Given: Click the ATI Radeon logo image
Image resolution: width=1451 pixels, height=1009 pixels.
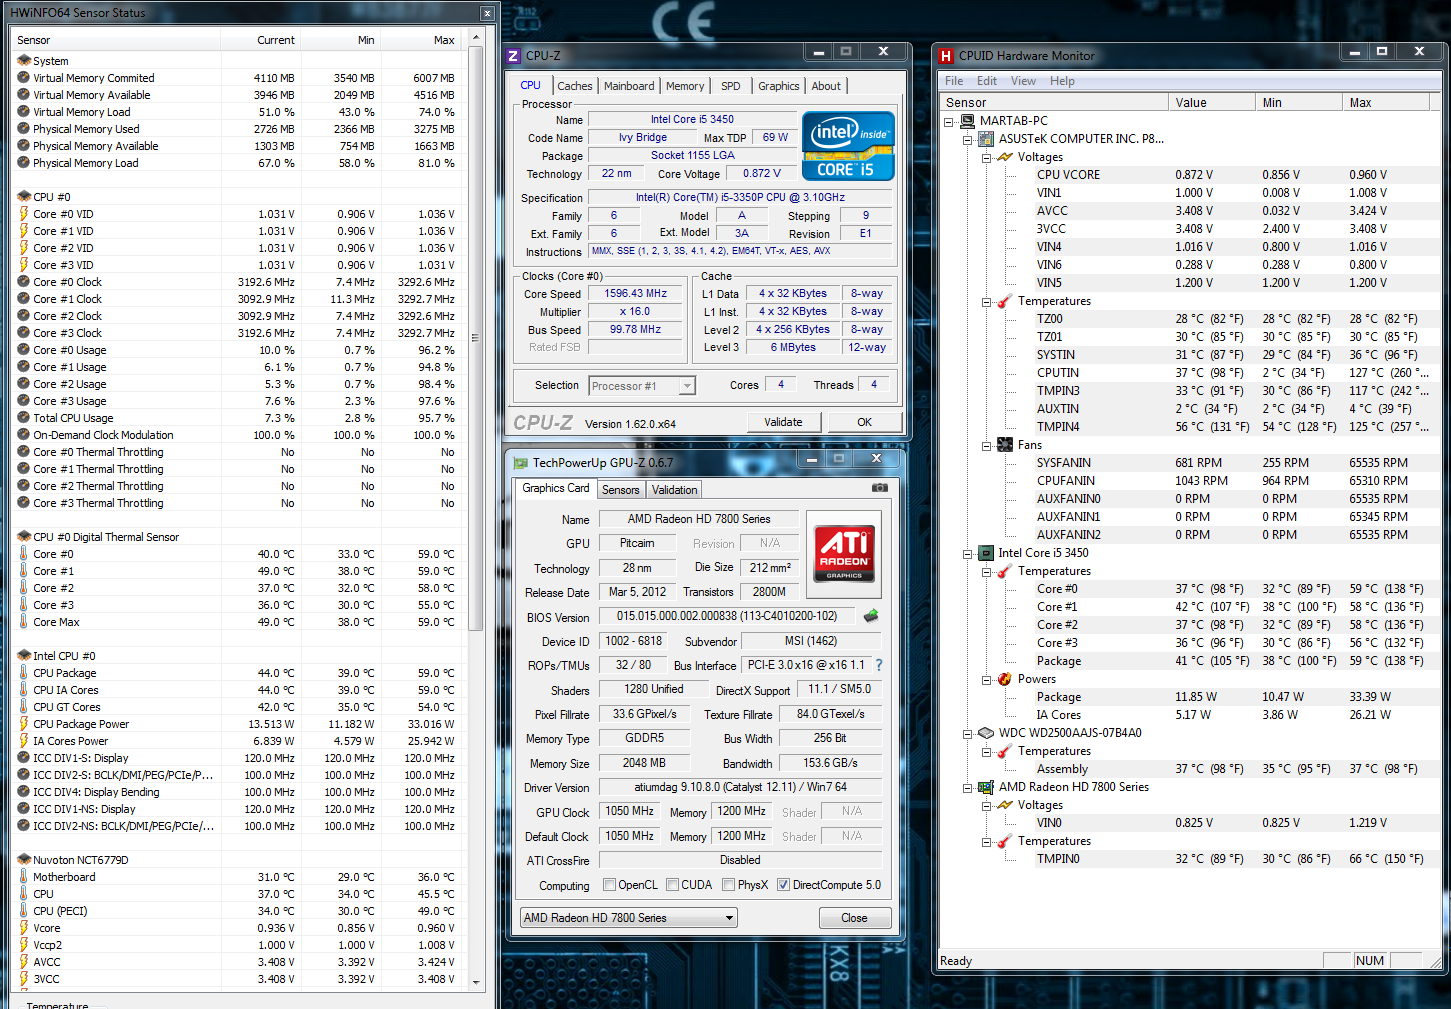Looking at the screenshot, I should 845,553.
